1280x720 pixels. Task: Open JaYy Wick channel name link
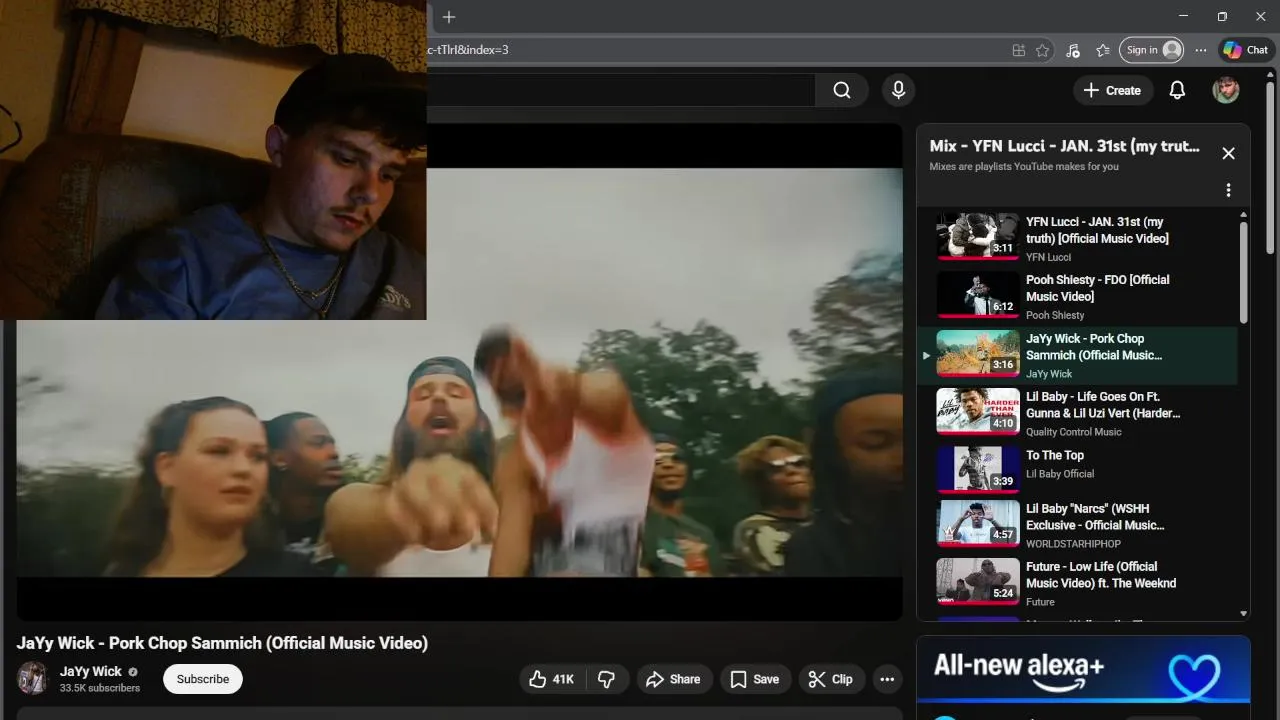click(90, 671)
